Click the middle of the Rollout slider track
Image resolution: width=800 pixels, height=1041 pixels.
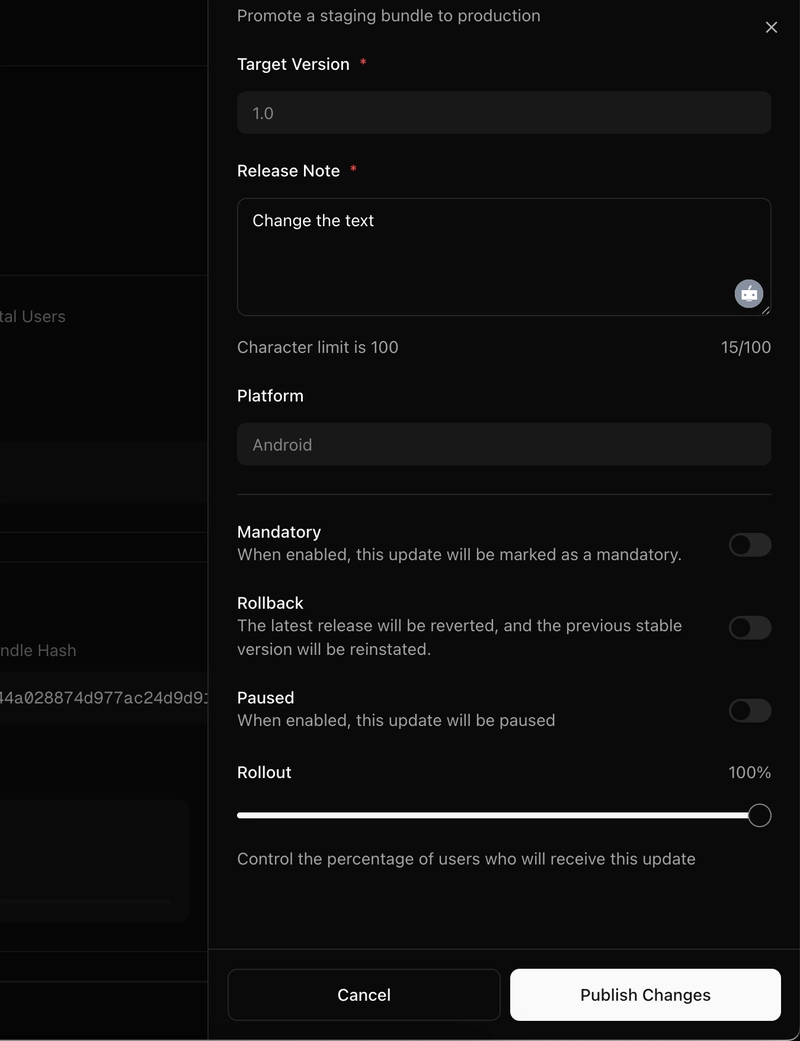pyautogui.click(x=498, y=816)
